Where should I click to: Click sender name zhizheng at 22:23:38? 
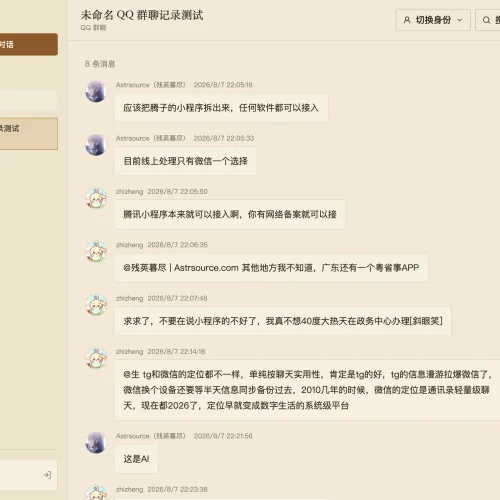click(129, 489)
